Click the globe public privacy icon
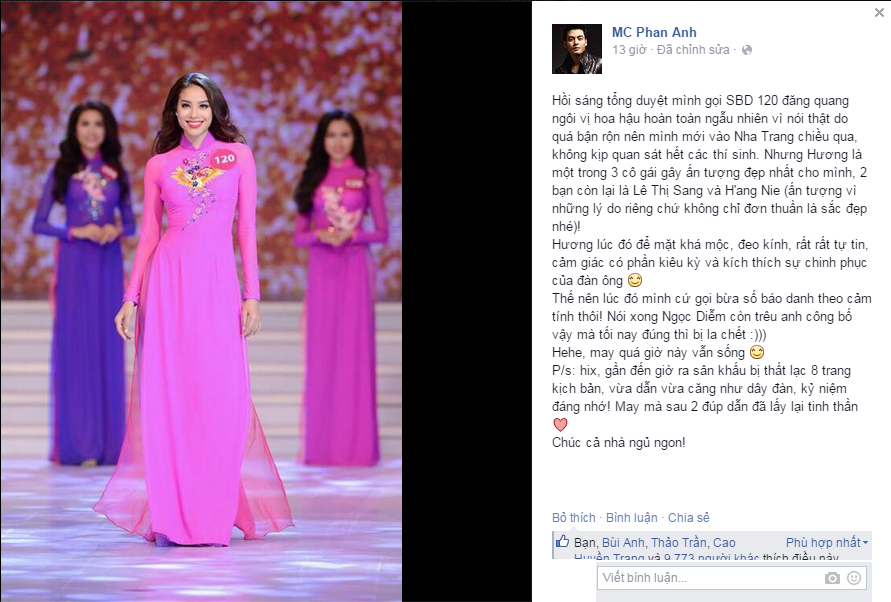This screenshot has height=602, width=891. coord(747,50)
